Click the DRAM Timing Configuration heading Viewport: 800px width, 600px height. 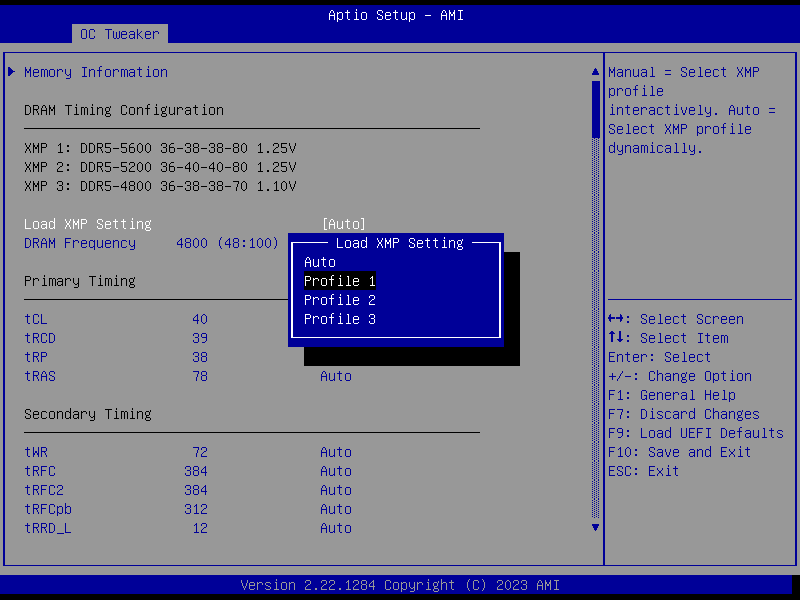pos(124,110)
